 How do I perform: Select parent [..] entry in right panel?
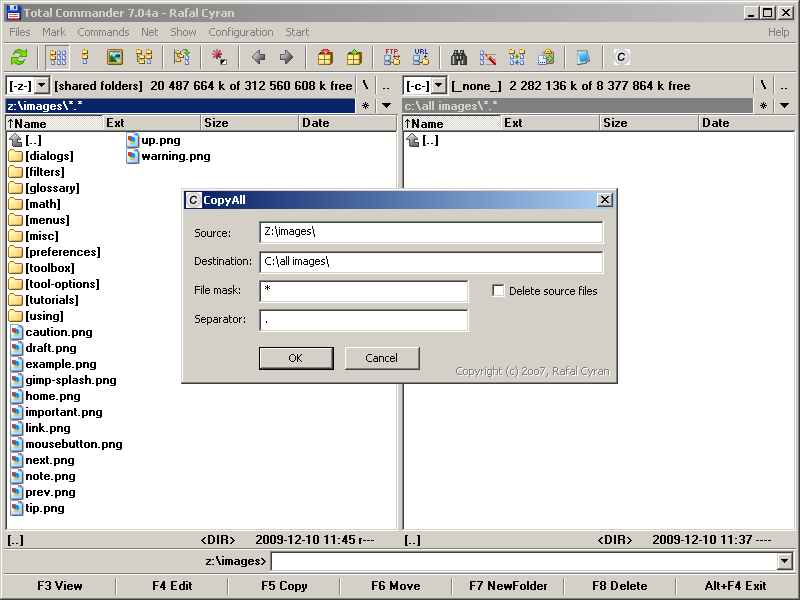click(x=422, y=140)
